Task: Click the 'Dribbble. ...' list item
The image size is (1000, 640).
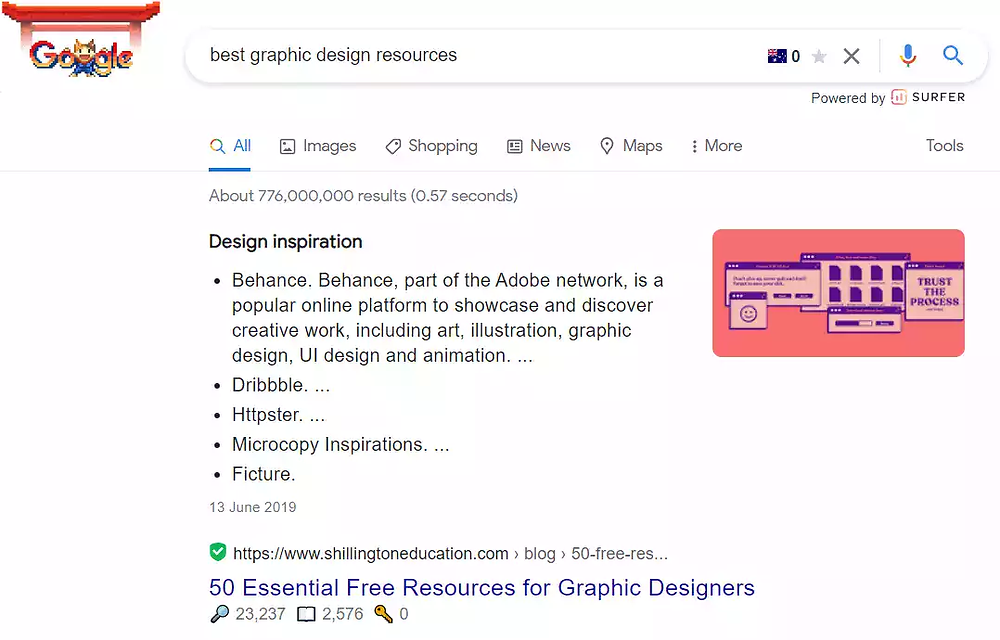Action: (x=281, y=385)
